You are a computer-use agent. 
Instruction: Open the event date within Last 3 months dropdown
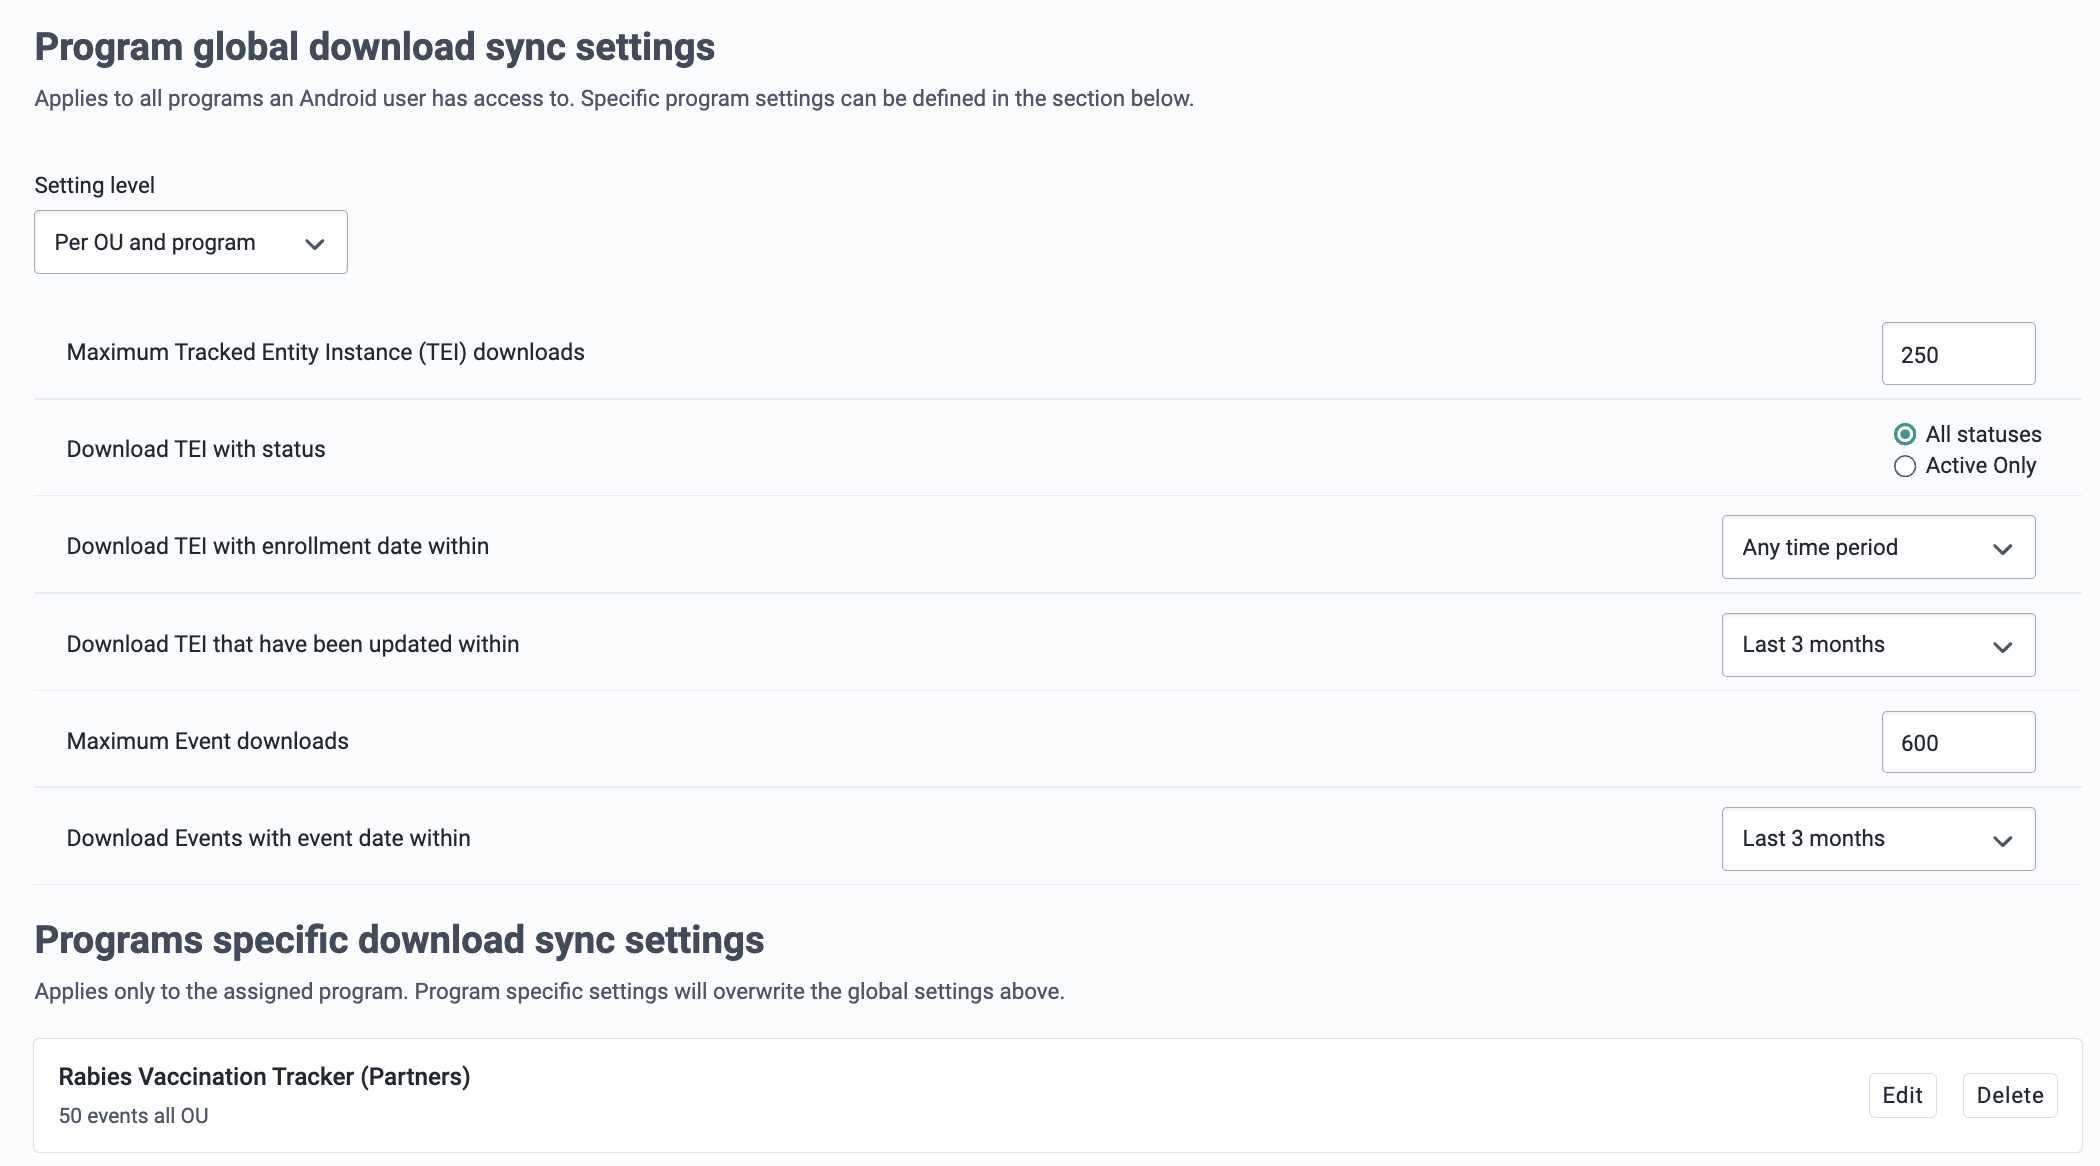[x=1878, y=839]
